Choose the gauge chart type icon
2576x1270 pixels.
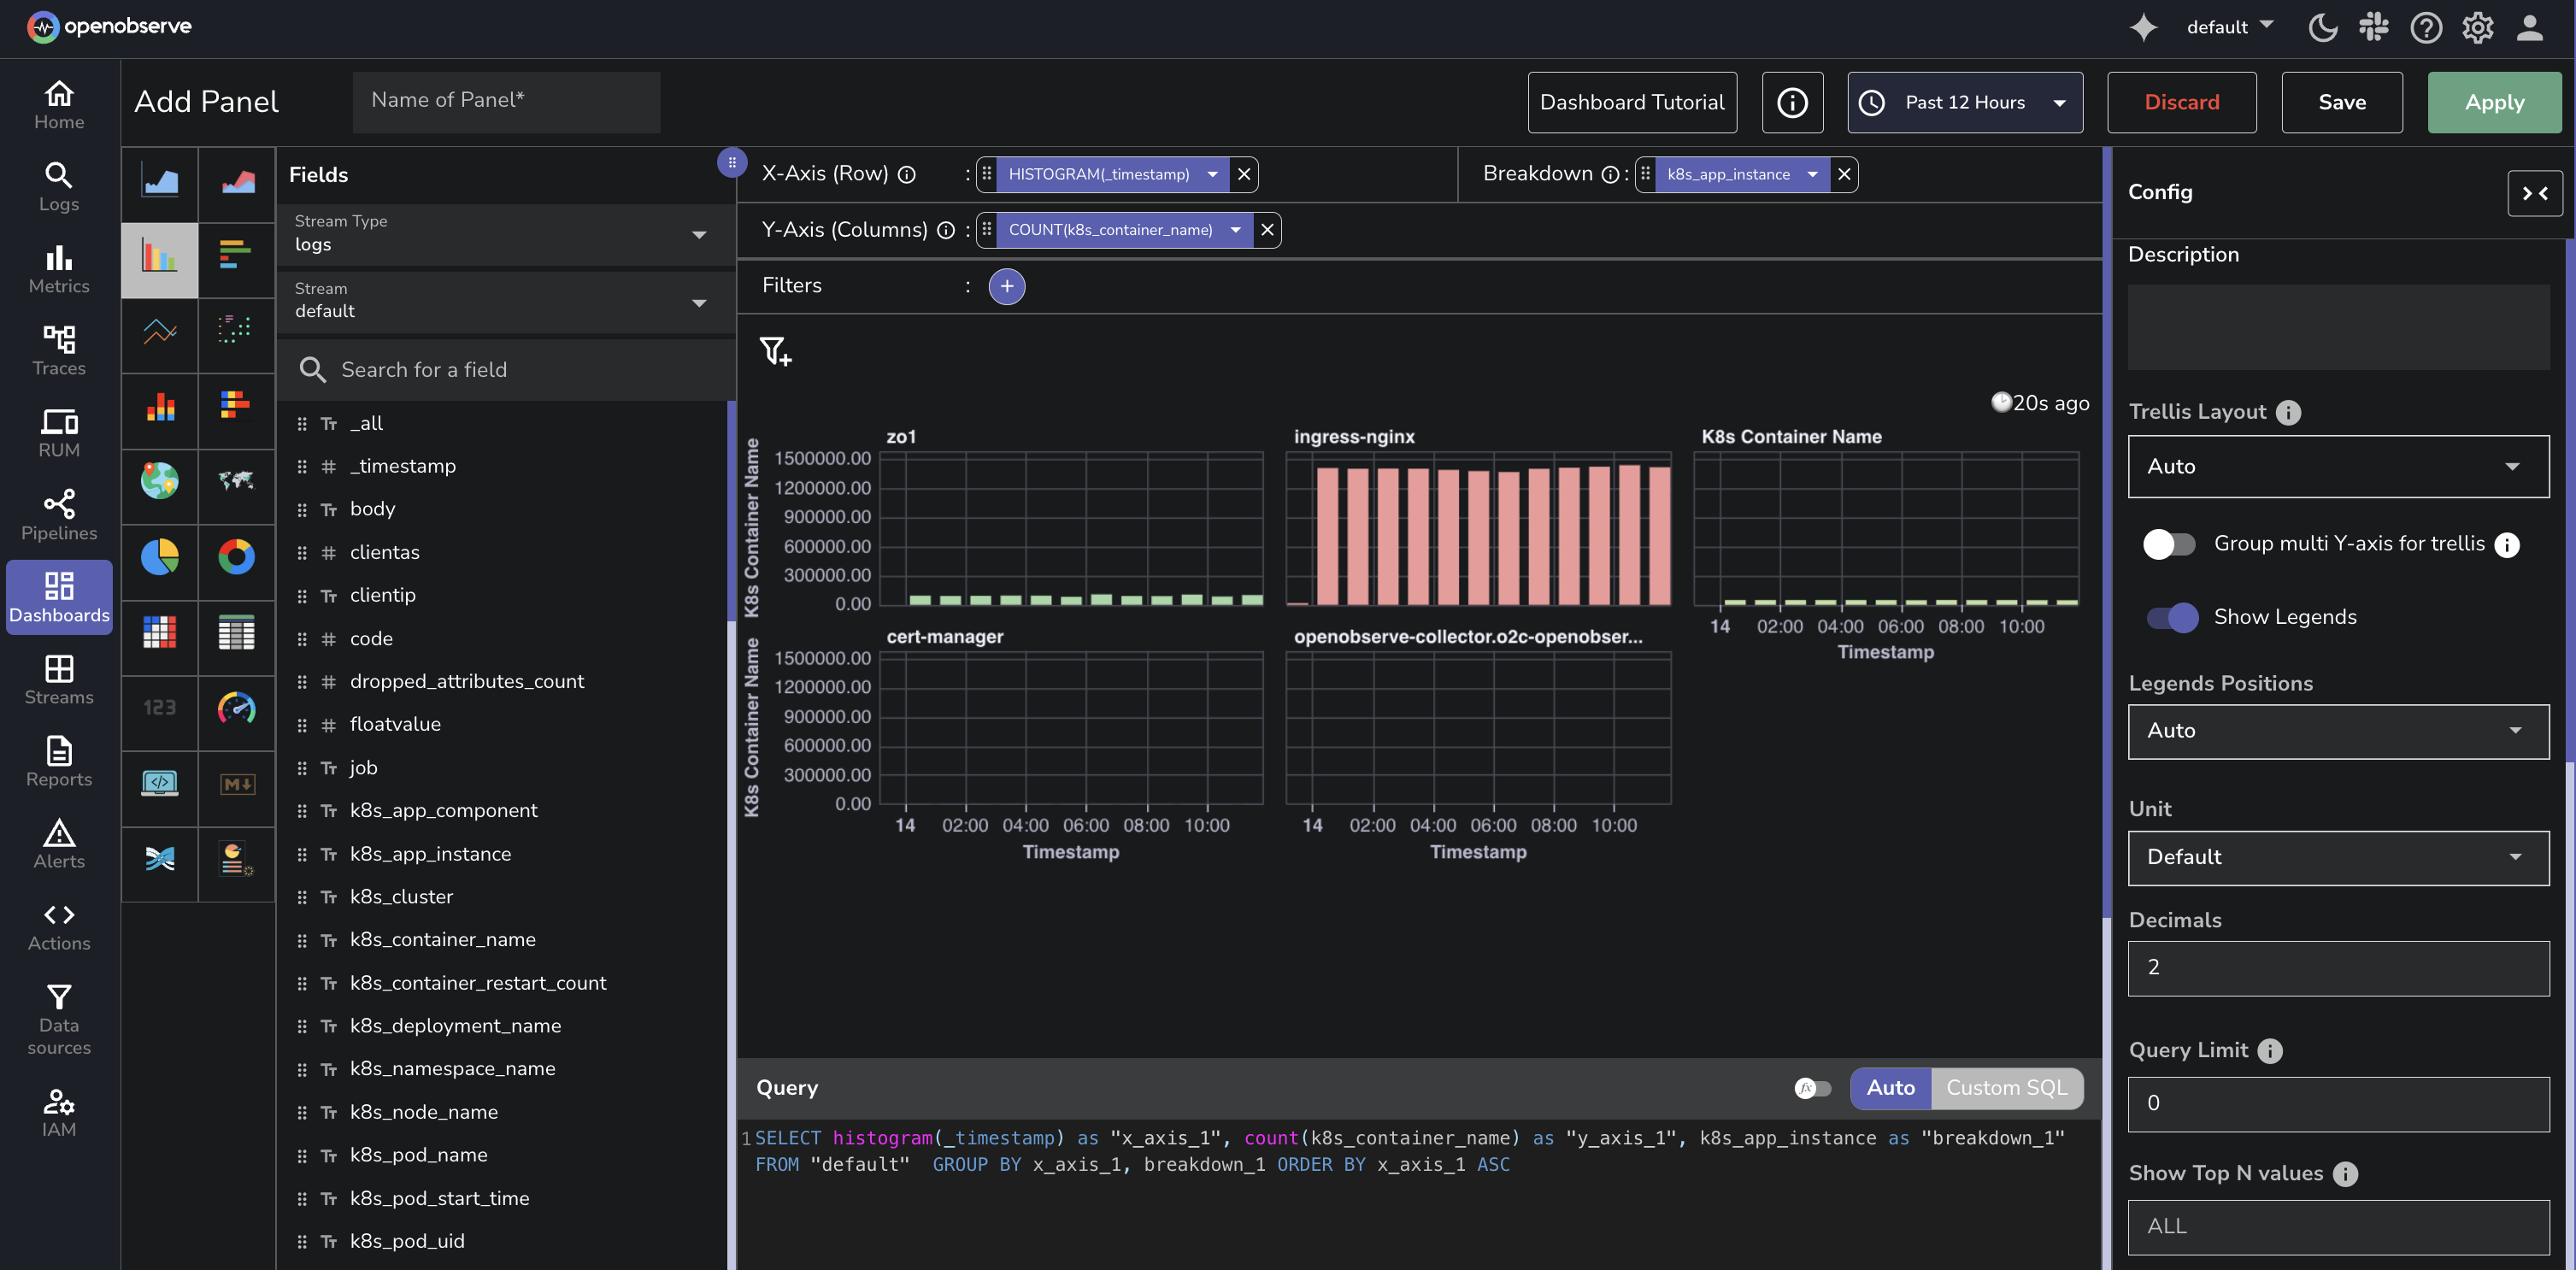(236, 708)
